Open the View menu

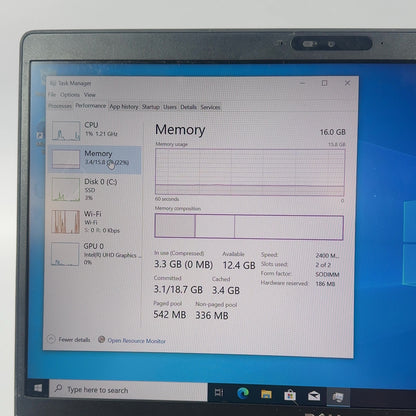point(90,95)
